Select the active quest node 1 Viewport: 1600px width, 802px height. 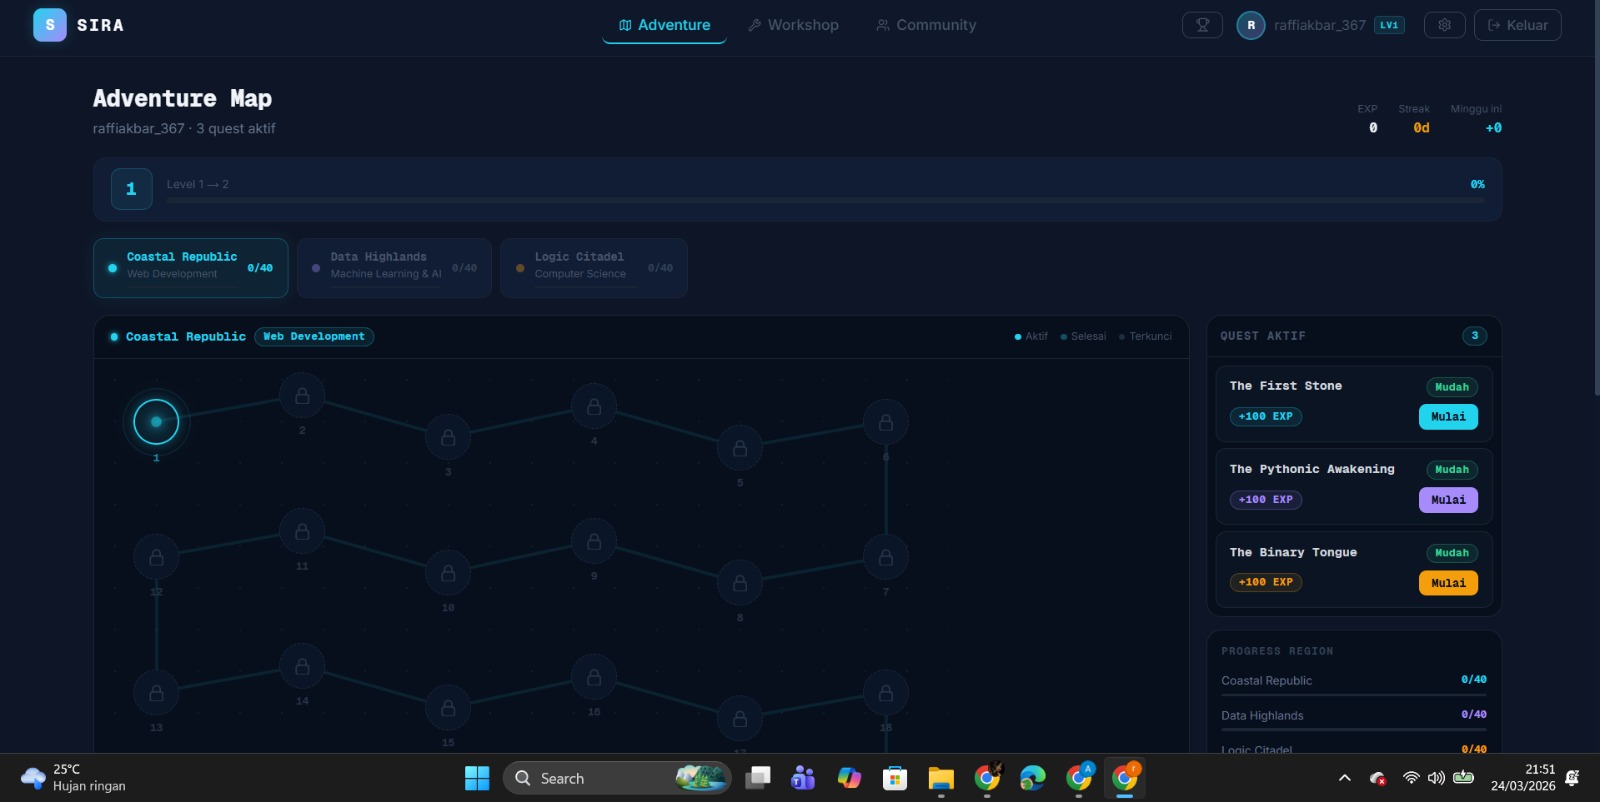[x=156, y=422]
